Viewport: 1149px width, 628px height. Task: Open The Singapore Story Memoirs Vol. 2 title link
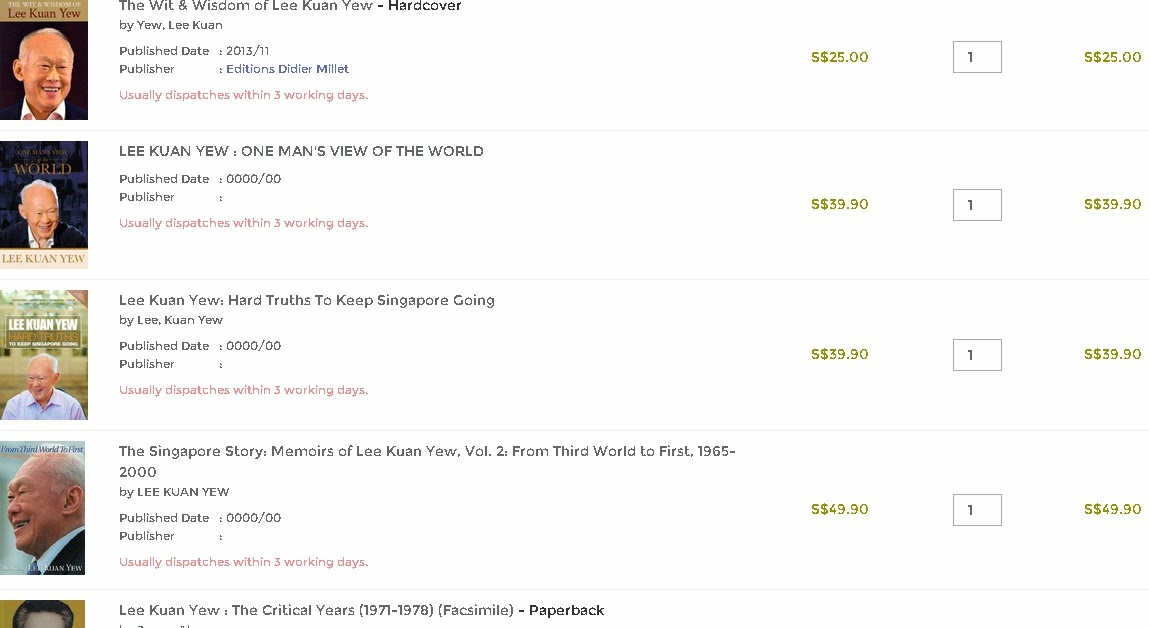pyautogui.click(x=427, y=462)
